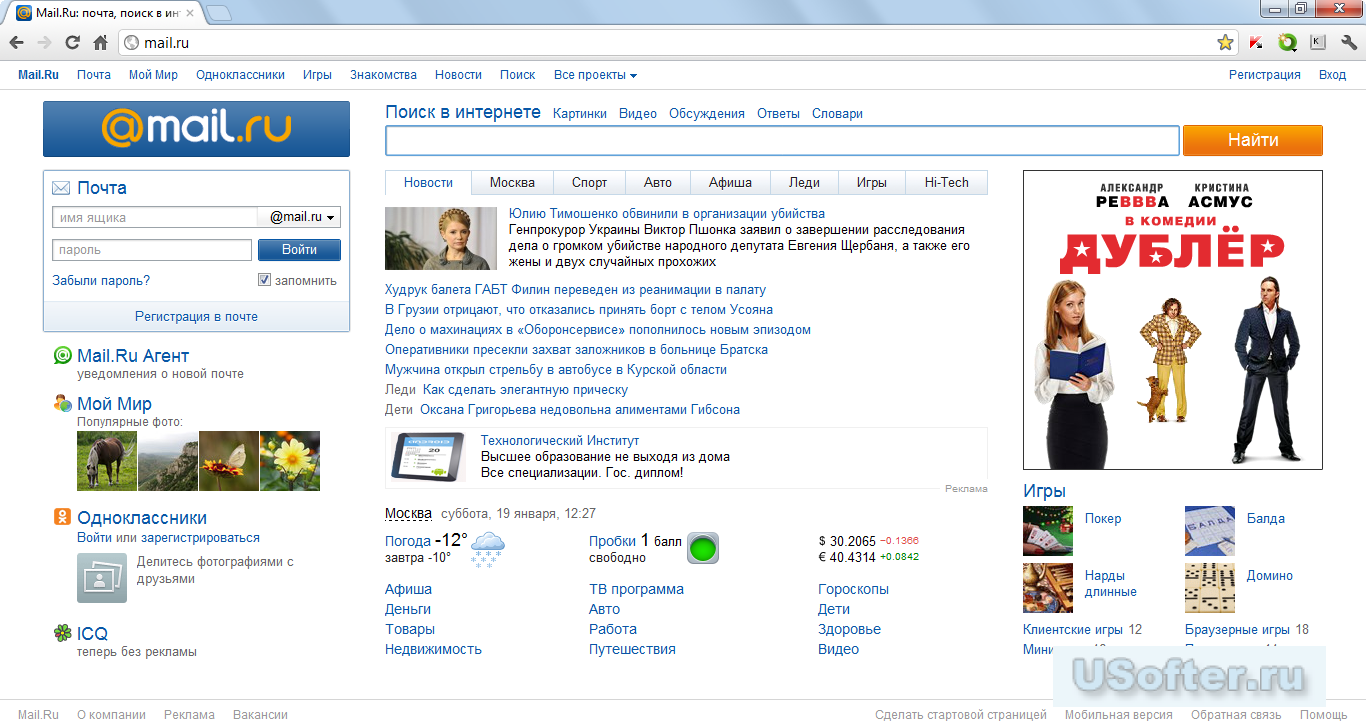Image resolution: width=1366 pixels, height=728 pixels.
Task: Switch to the Москва tab
Action: point(512,183)
